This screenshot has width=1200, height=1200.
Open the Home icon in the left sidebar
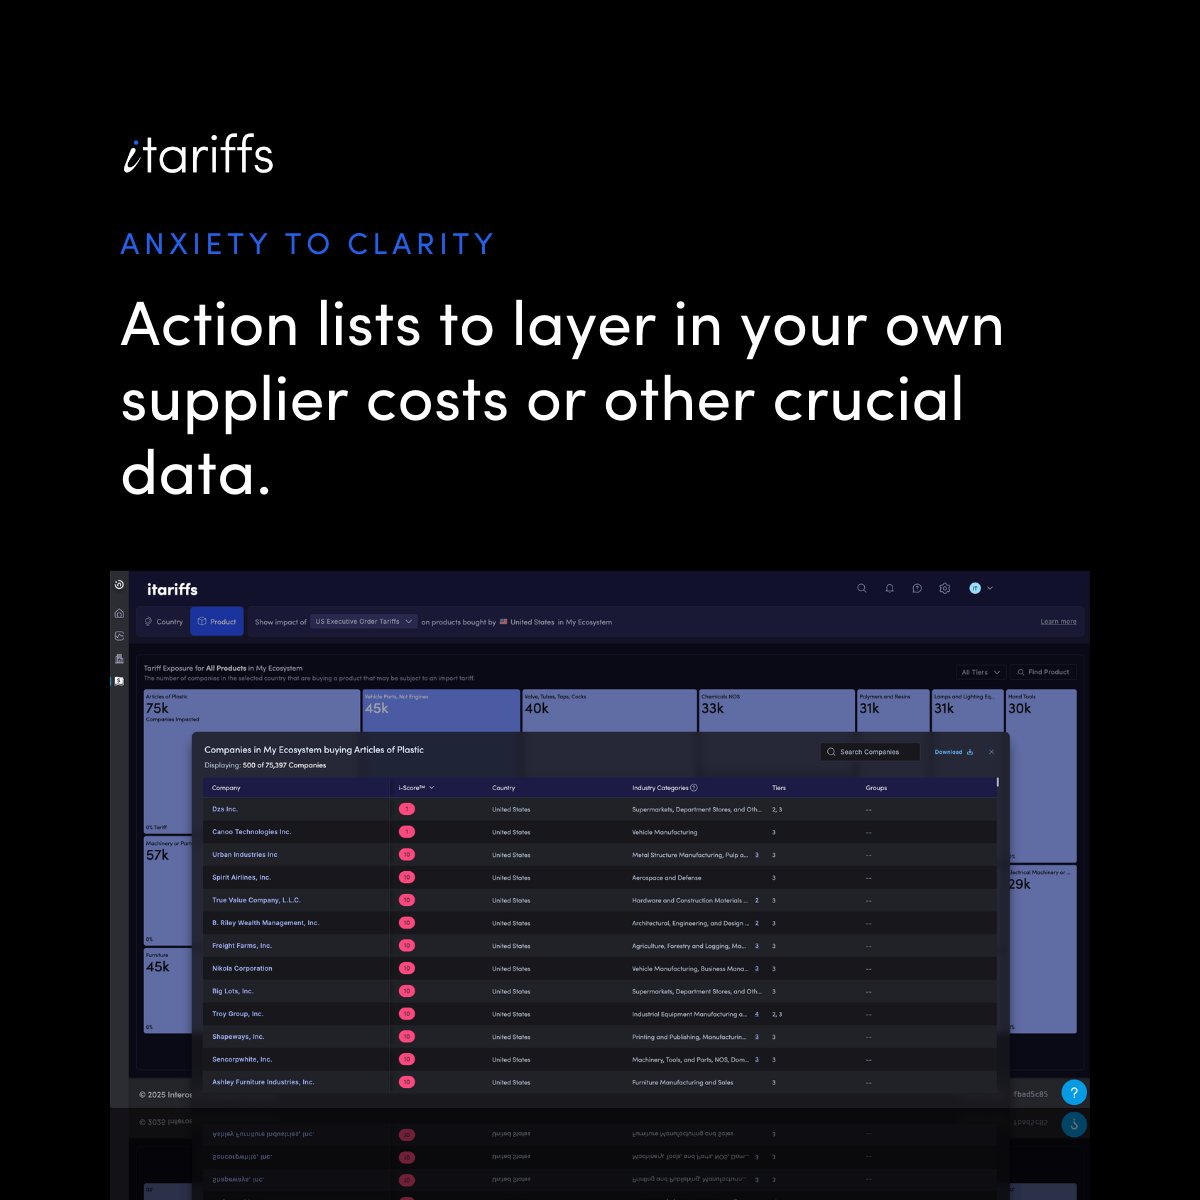tap(119, 613)
